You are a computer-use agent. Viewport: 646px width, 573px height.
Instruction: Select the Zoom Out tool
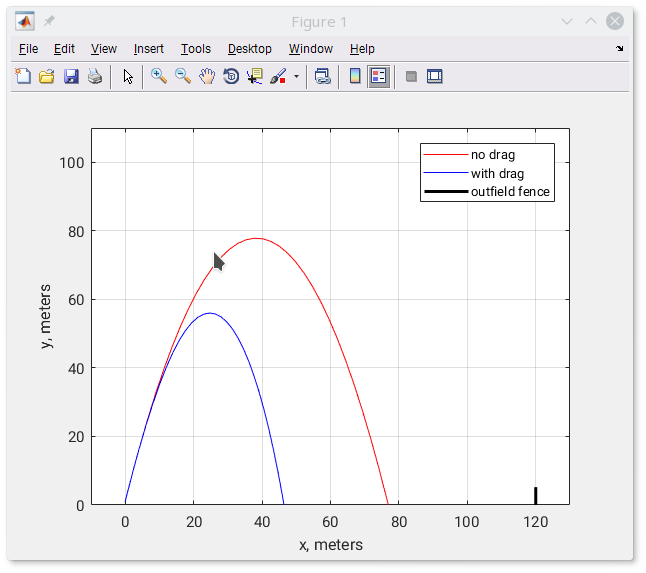click(x=183, y=76)
